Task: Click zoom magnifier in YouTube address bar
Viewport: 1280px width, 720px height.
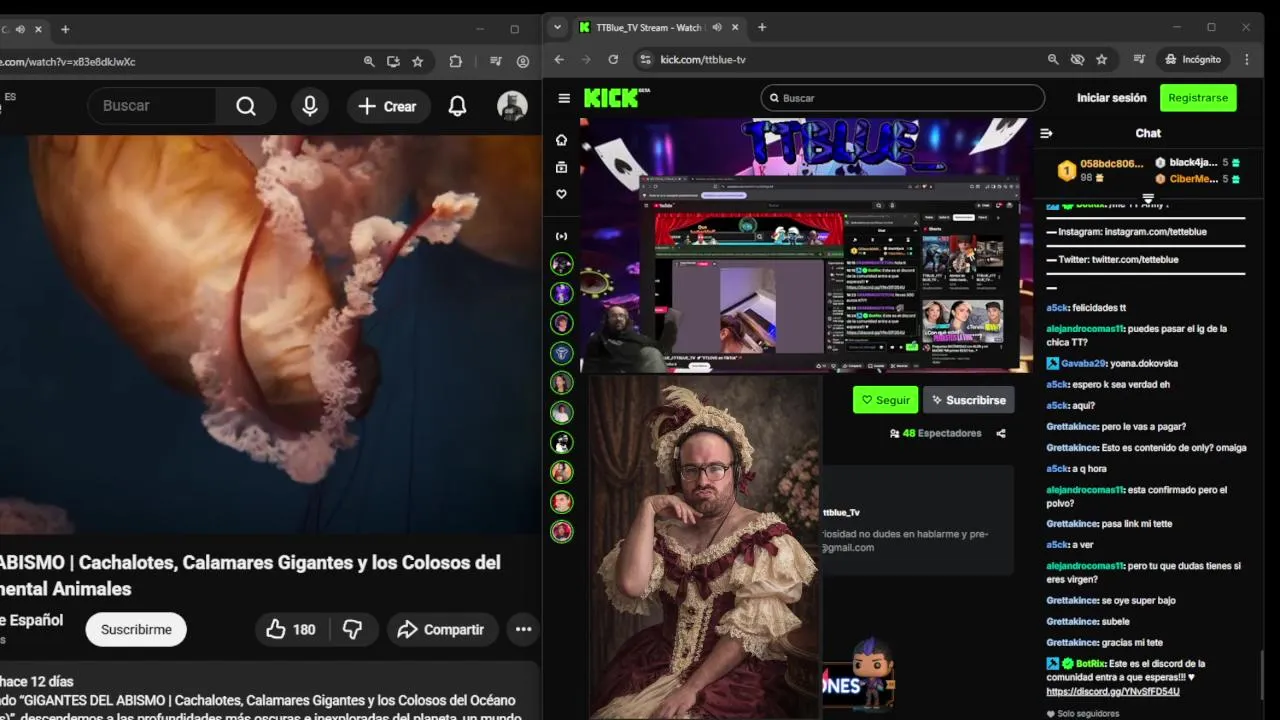Action: pos(369,61)
